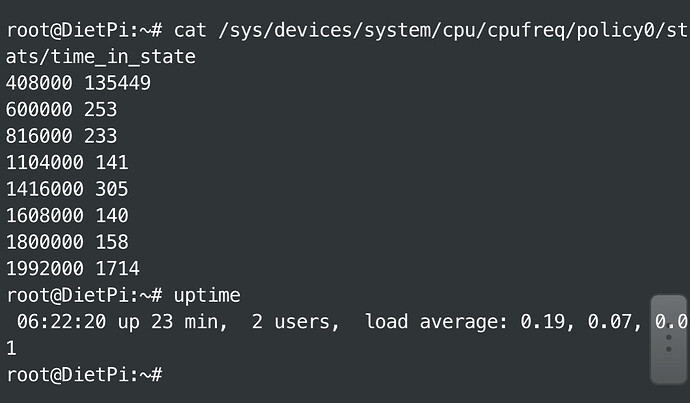The height and width of the screenshot is (403, 690).
Task: Place cursor at the last empty prompt
Action: click(x=169, y=375)
